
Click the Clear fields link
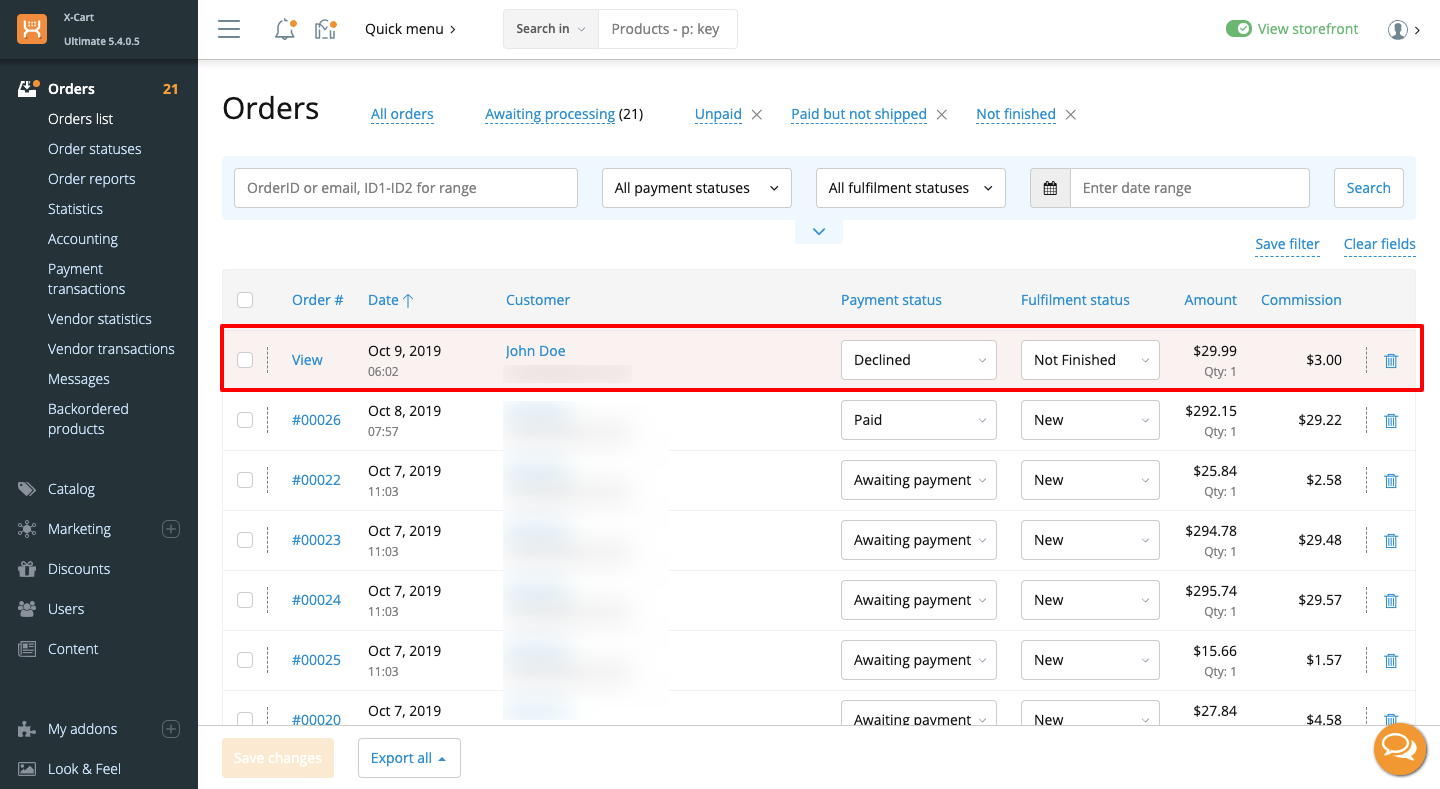pos(1379,244)
